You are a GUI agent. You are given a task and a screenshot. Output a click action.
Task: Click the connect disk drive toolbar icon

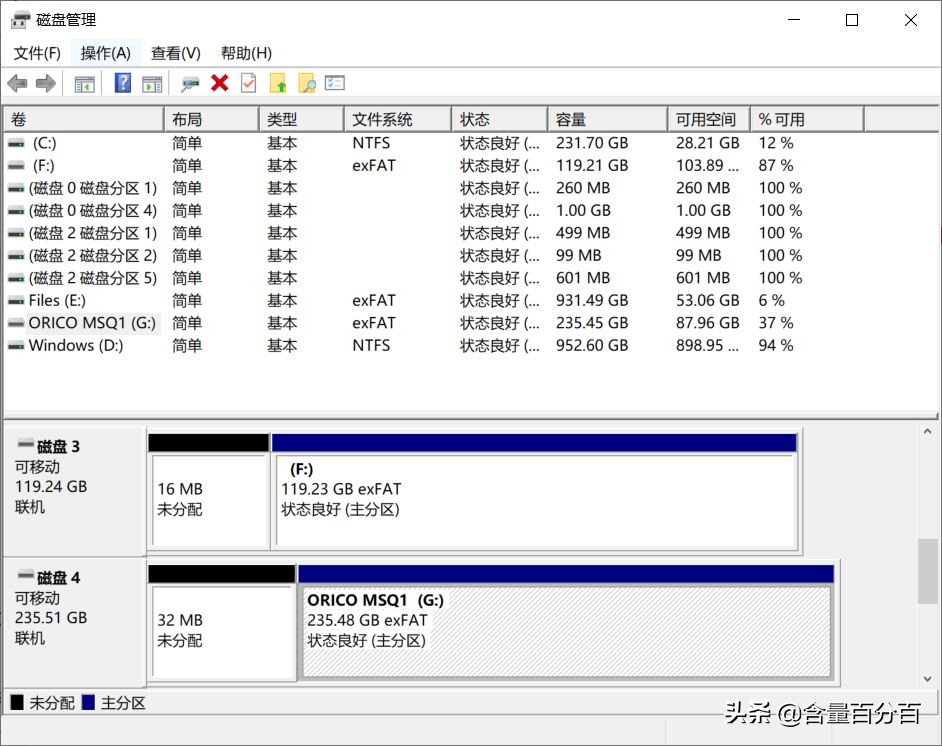(190, 83)
